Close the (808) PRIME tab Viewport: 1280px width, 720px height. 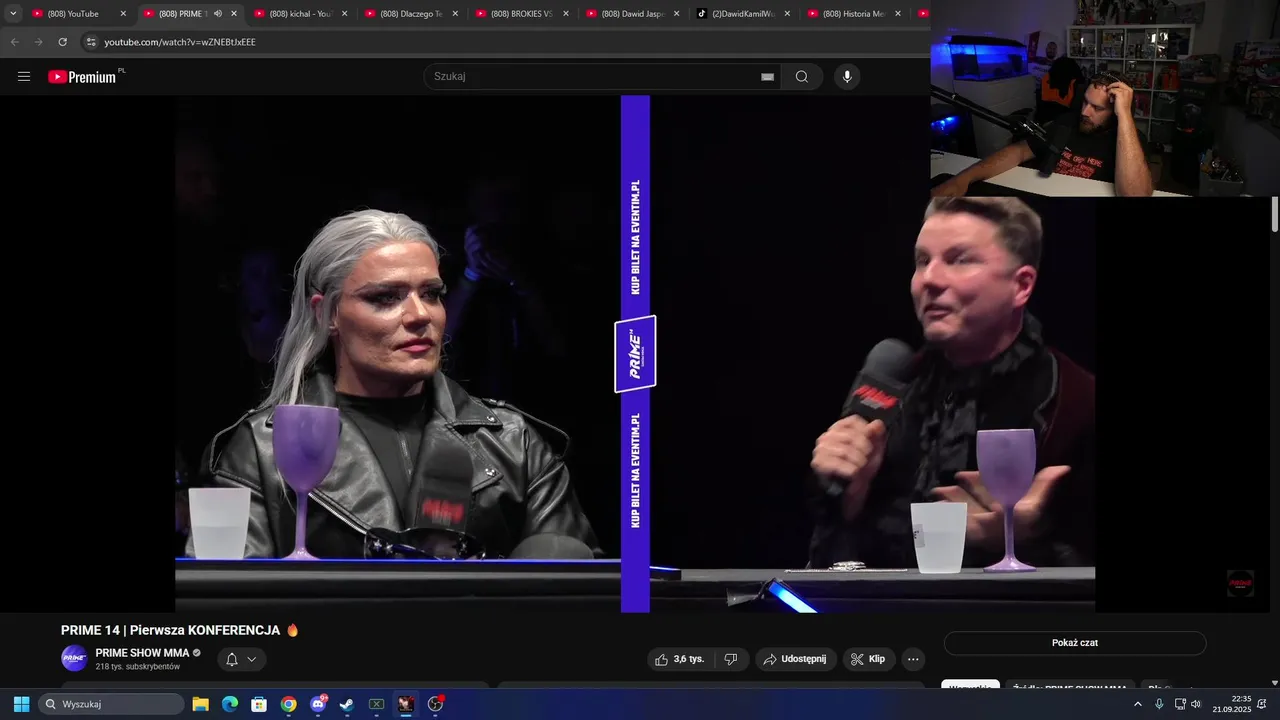pos(234,14)
